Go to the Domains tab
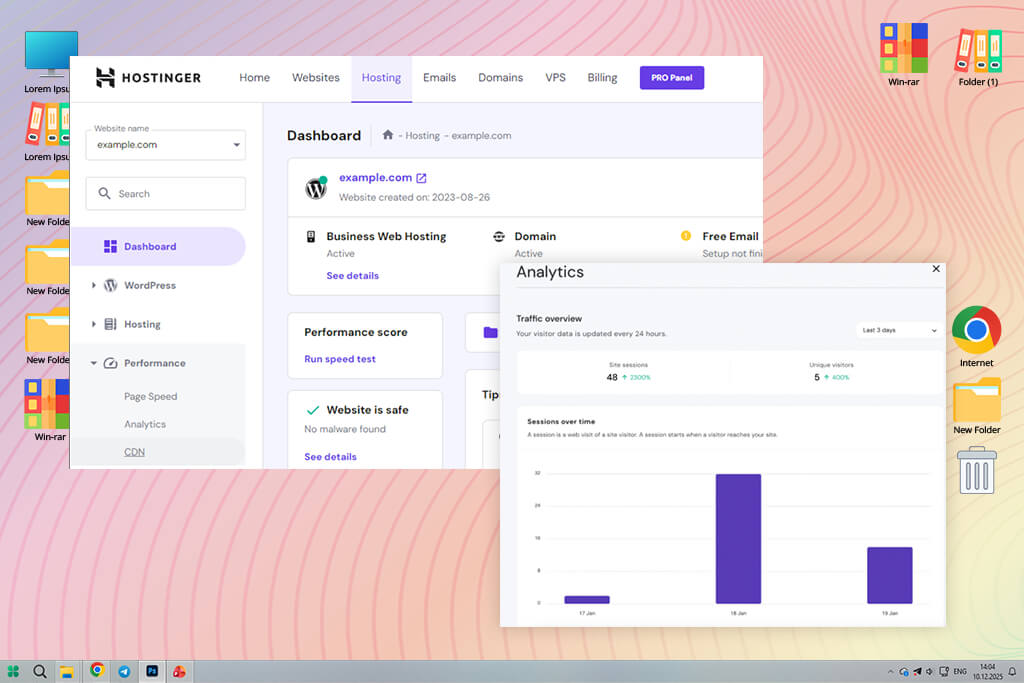The image size is (1024, 683). point(500,77)
